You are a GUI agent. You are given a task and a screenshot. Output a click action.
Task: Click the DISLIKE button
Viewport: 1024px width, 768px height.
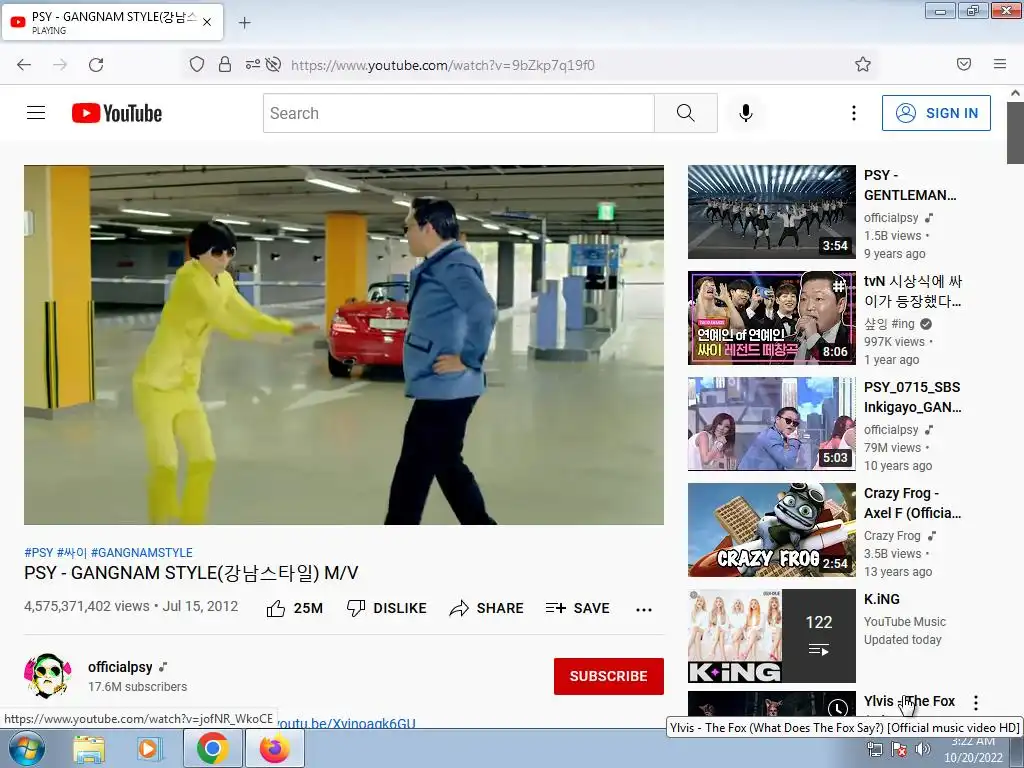(387, 608)
